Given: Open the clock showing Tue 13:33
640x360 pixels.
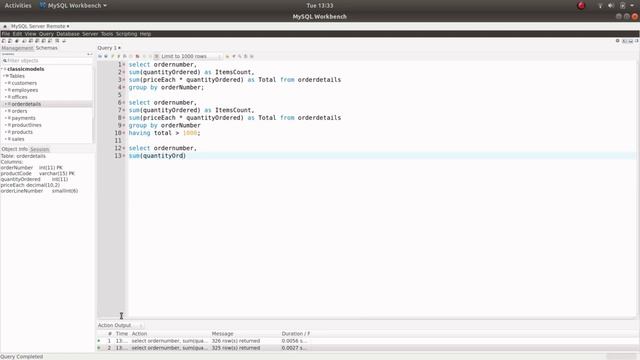Looking at the screenshot, I should pyautogui.click(x=320, y=6).
